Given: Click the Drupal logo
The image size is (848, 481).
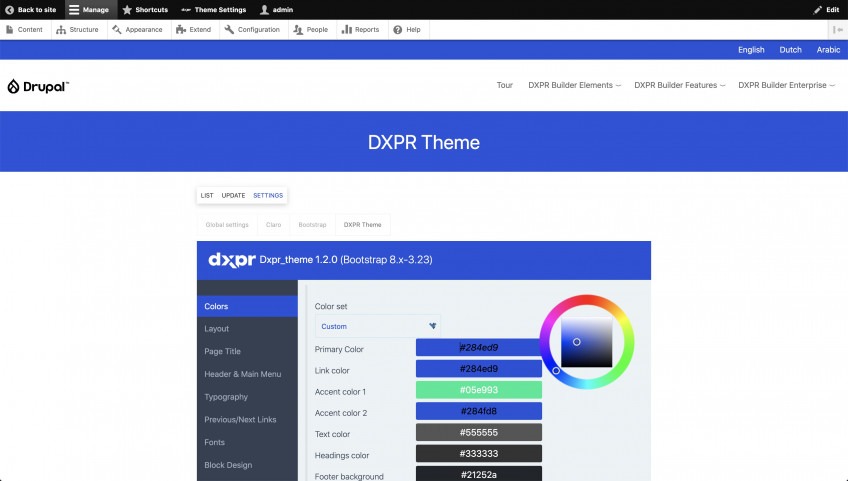Looking at the screenshot, I should tap(38, 86).
